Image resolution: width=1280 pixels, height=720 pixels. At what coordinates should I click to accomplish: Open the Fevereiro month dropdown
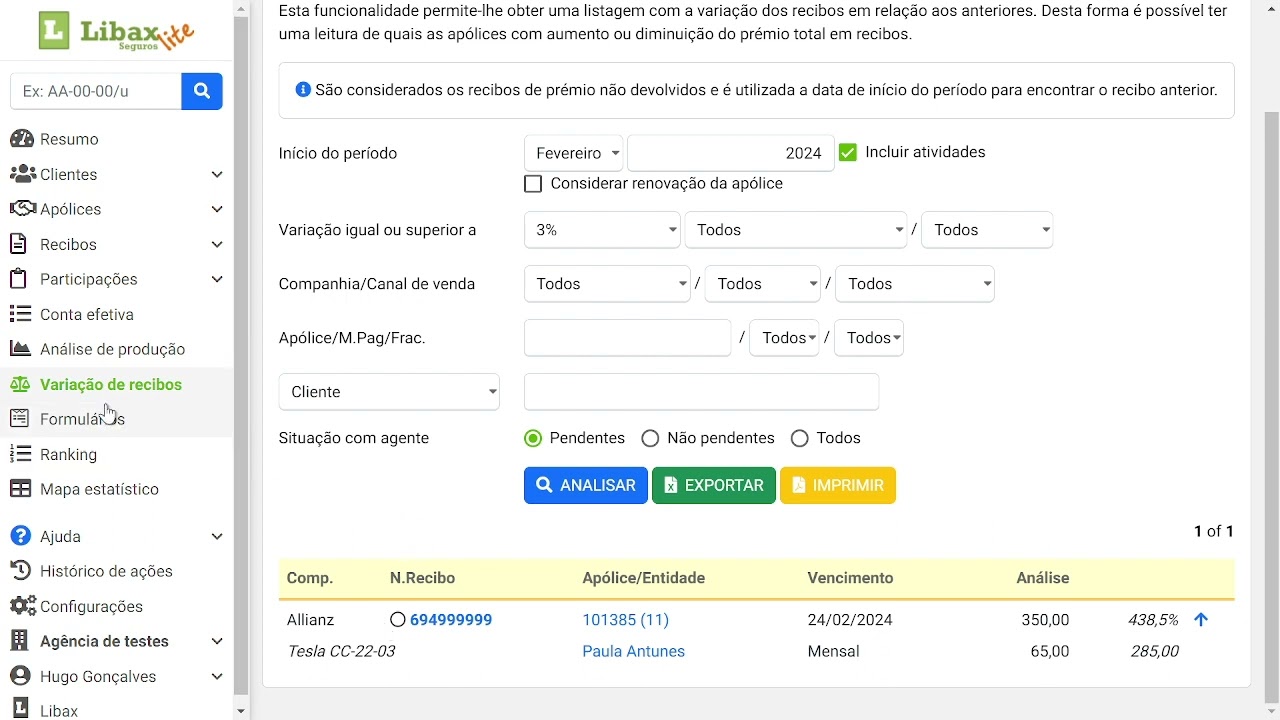(x=573, y=153)
